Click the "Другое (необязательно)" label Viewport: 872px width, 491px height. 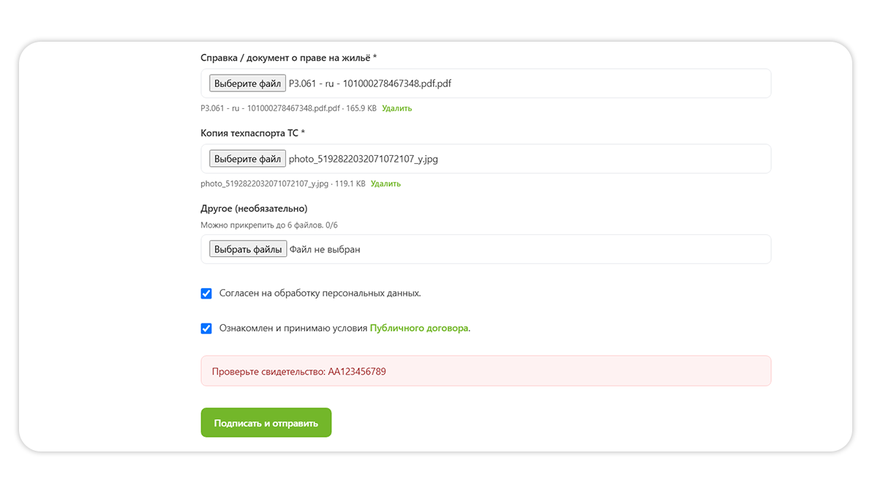[x=254, y=209]
